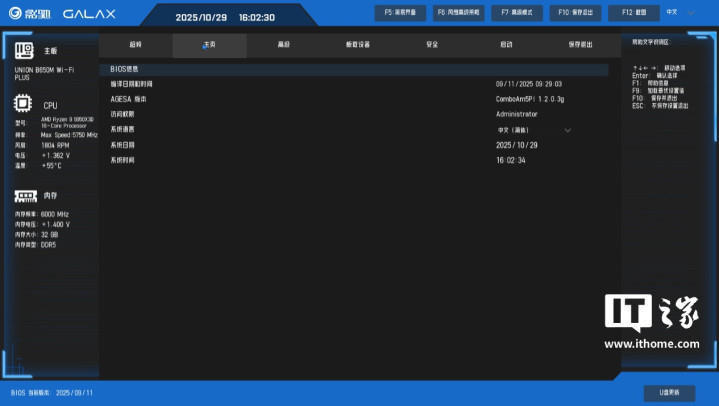Open the 安全 security tab

[432, 44]
